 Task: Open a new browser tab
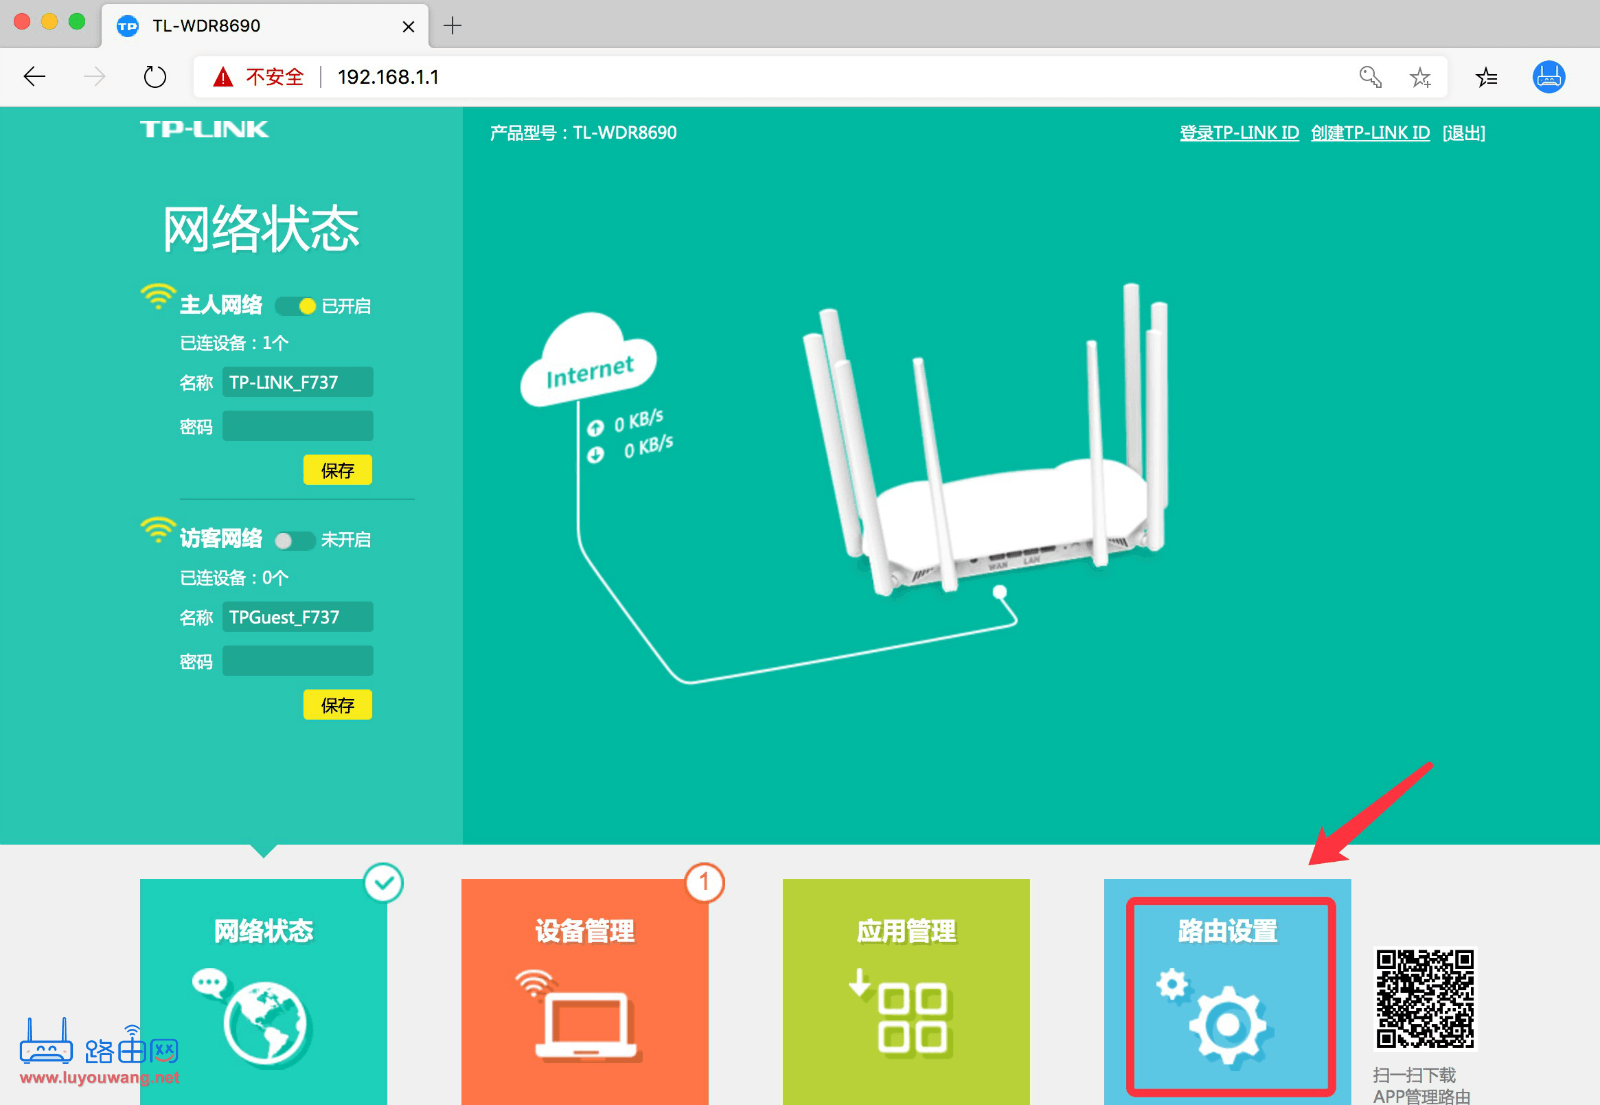(453, 26)
